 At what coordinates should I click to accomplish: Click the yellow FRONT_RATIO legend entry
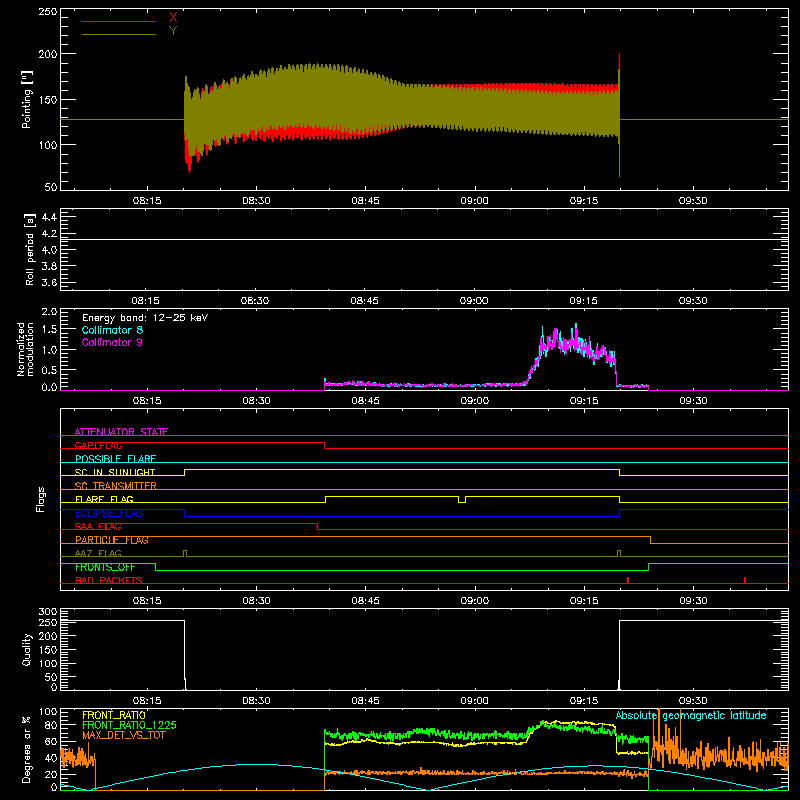[114, 715]
